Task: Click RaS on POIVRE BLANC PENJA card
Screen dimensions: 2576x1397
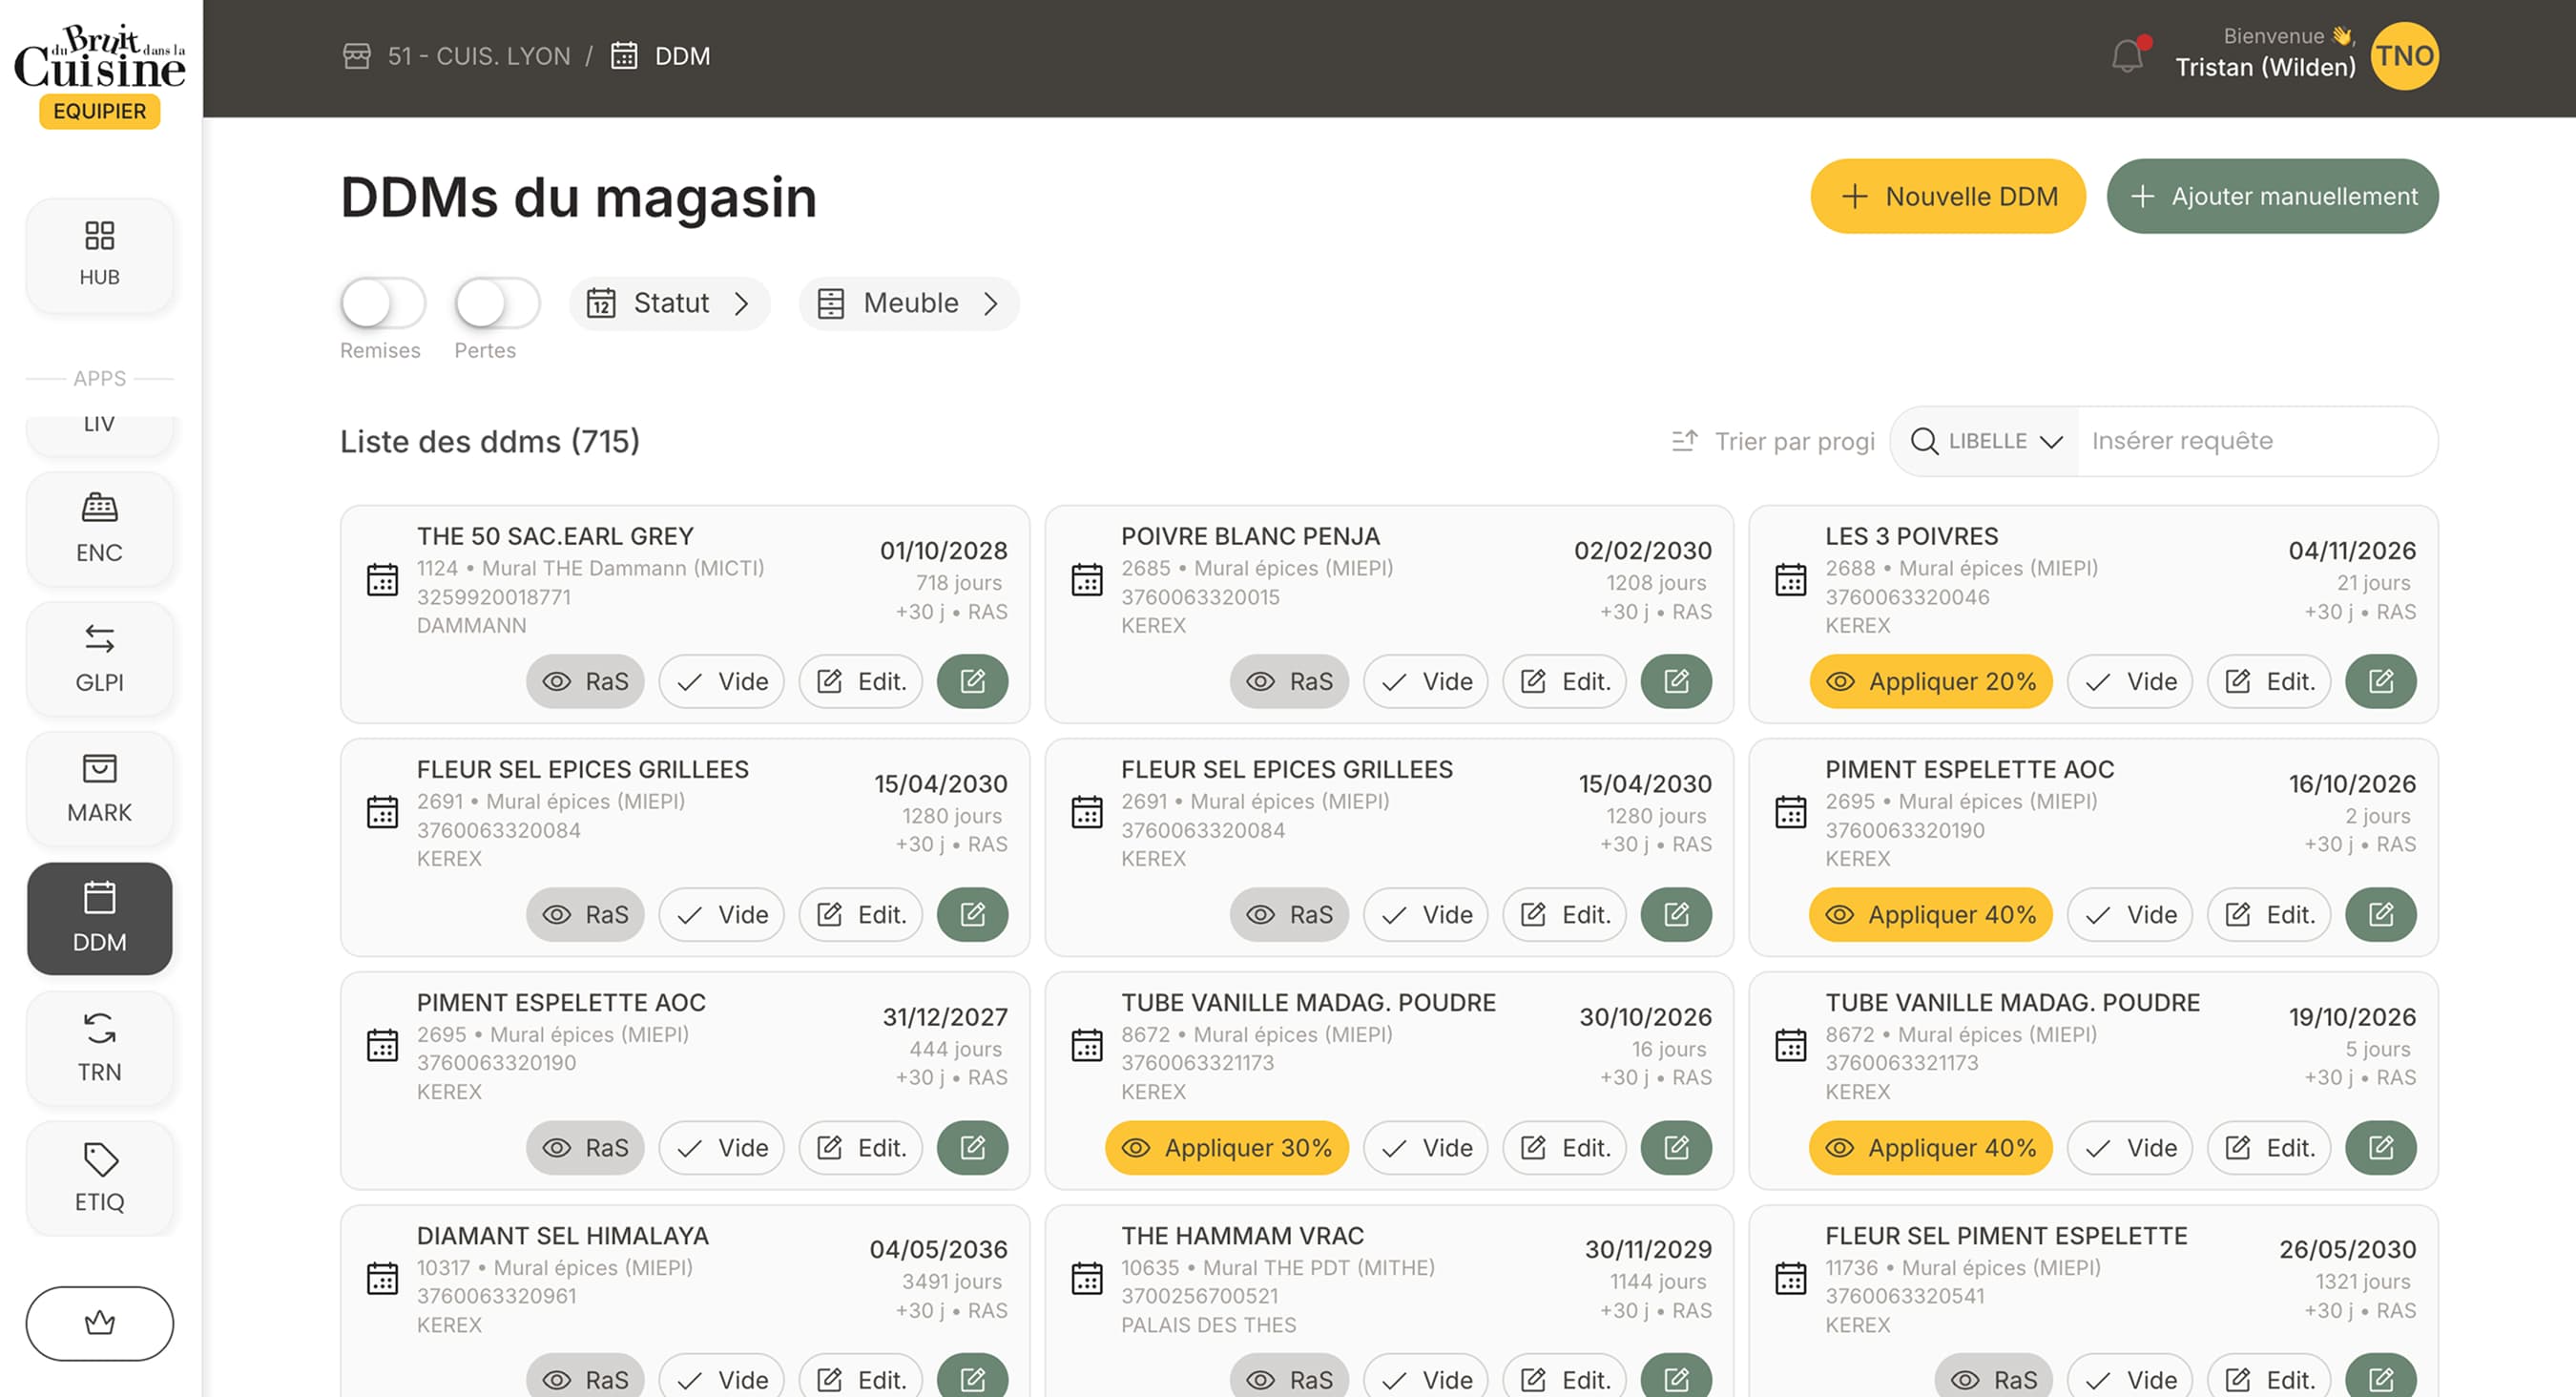Action: coord(1289,682)
